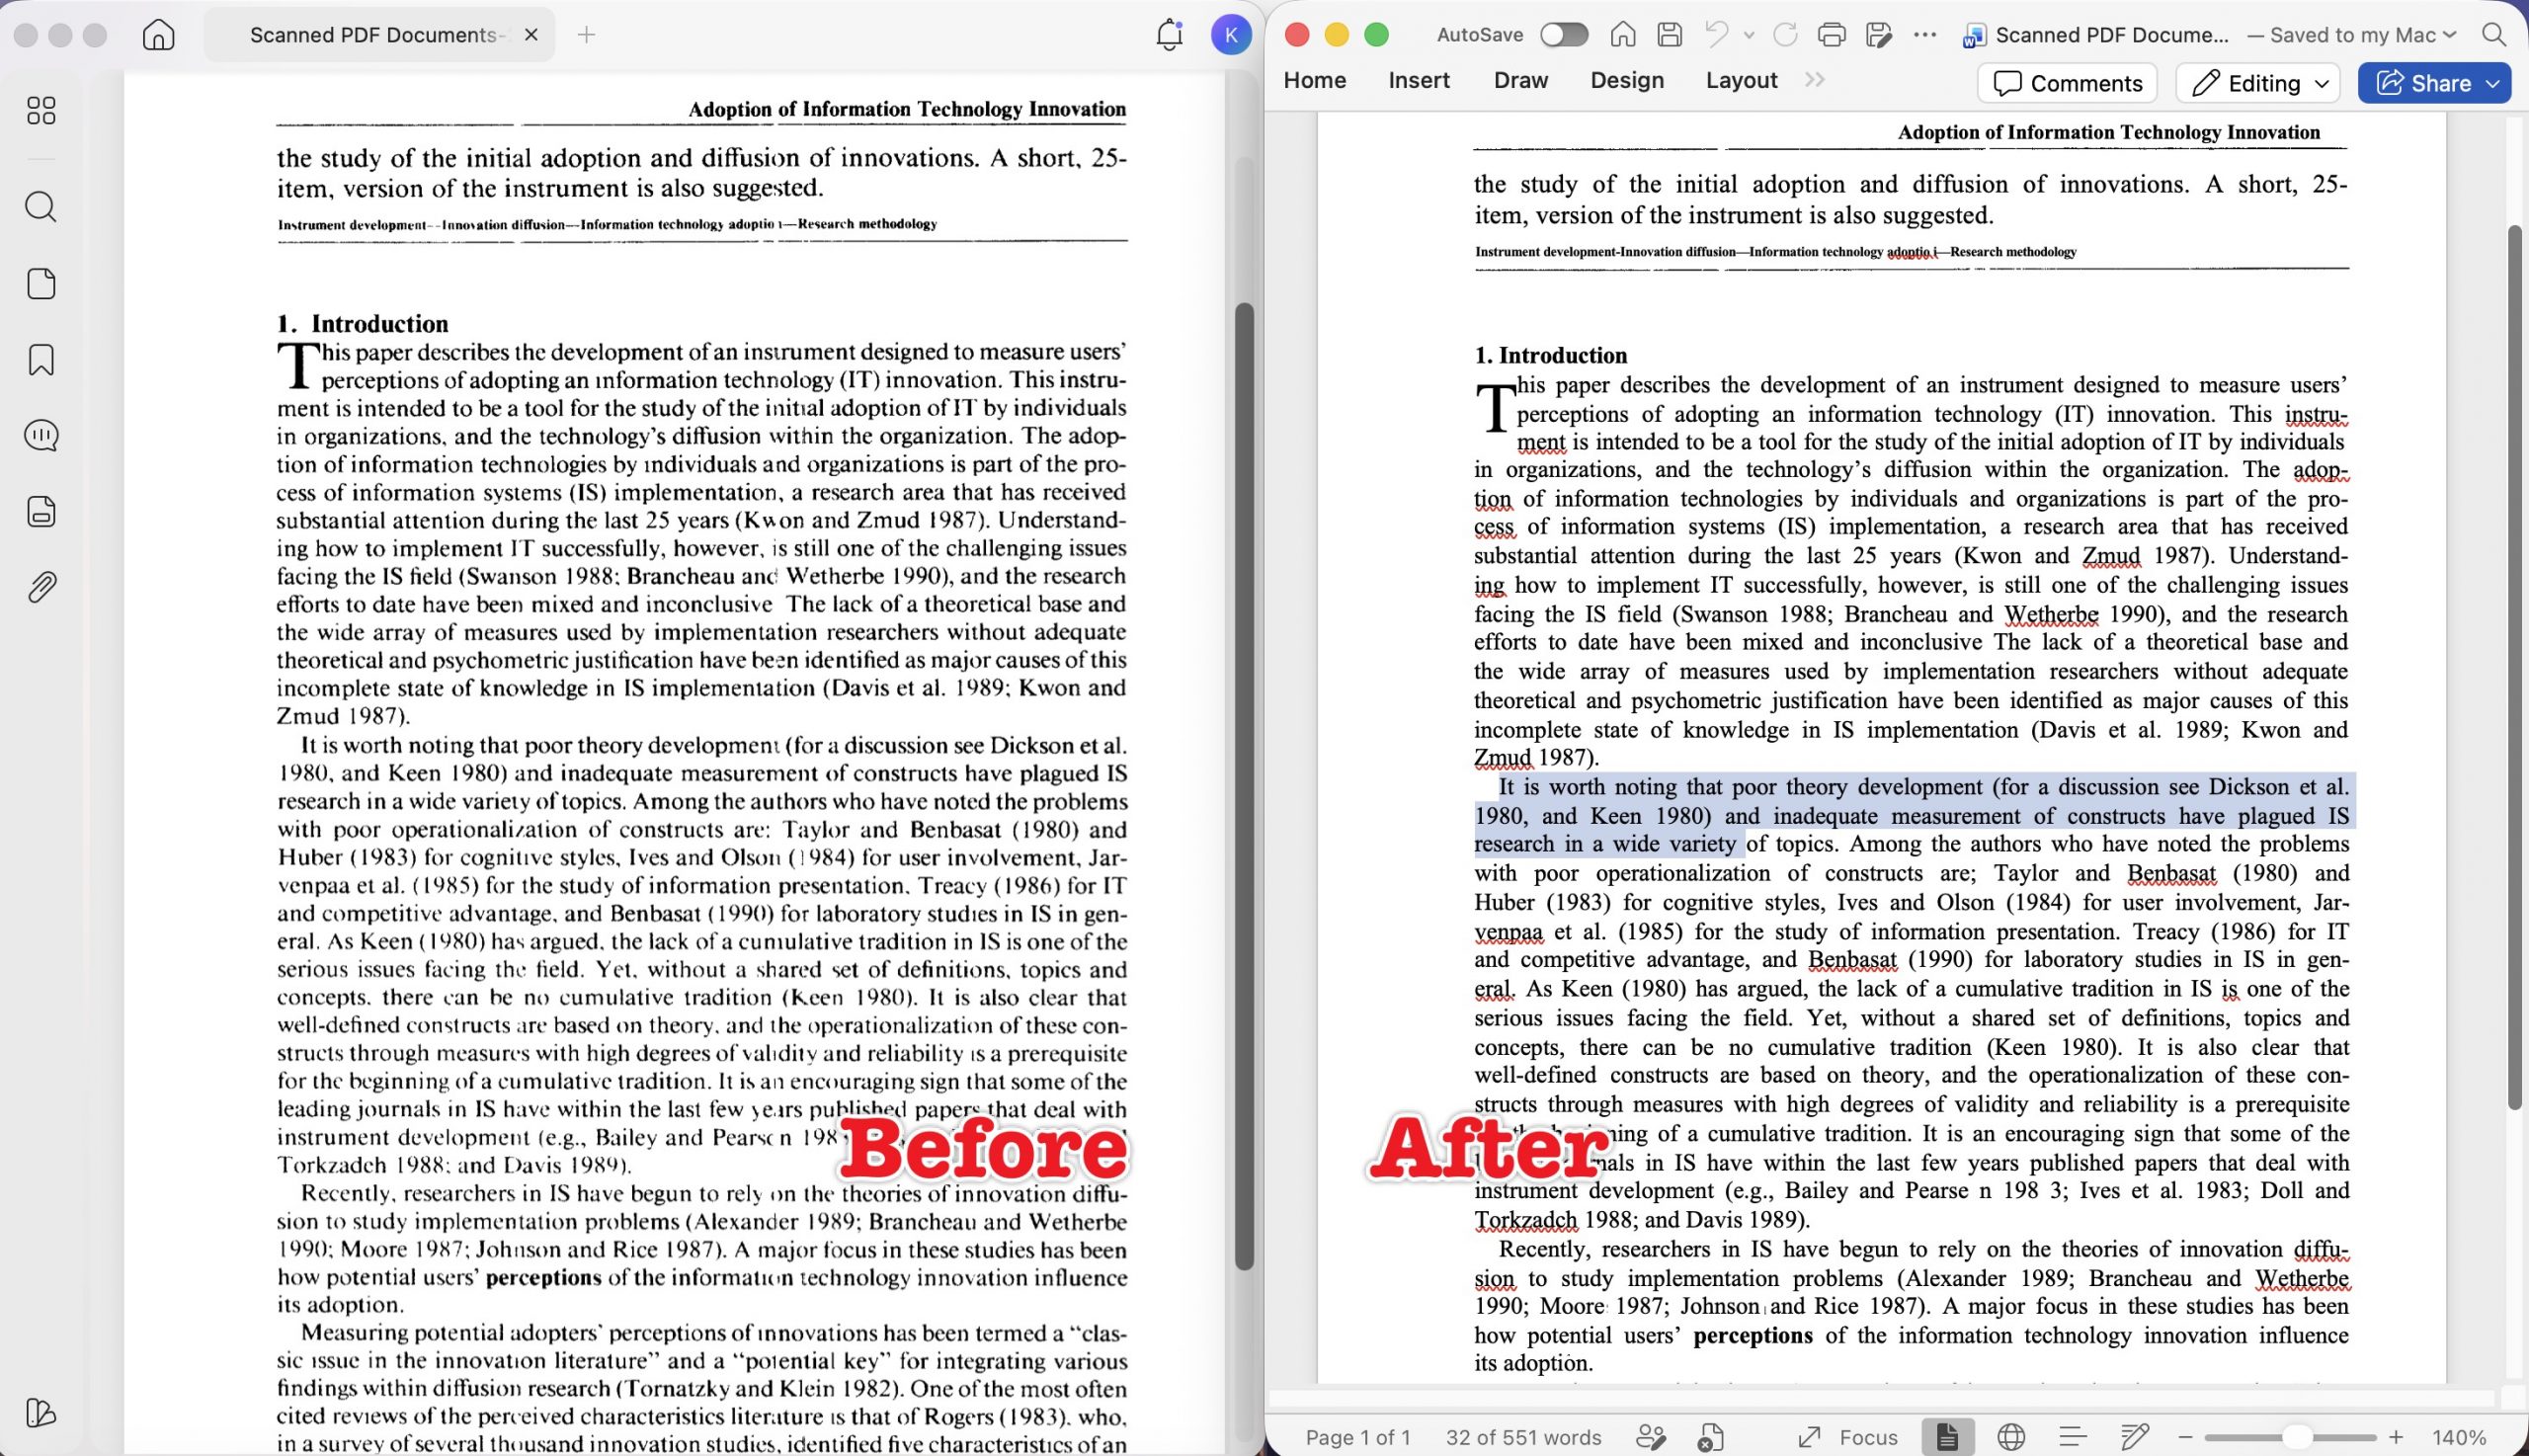Viewport: 2529px width, 1456px height.
Task: Switch to the Layout ribbon tab
Action: pos(1741,81)
